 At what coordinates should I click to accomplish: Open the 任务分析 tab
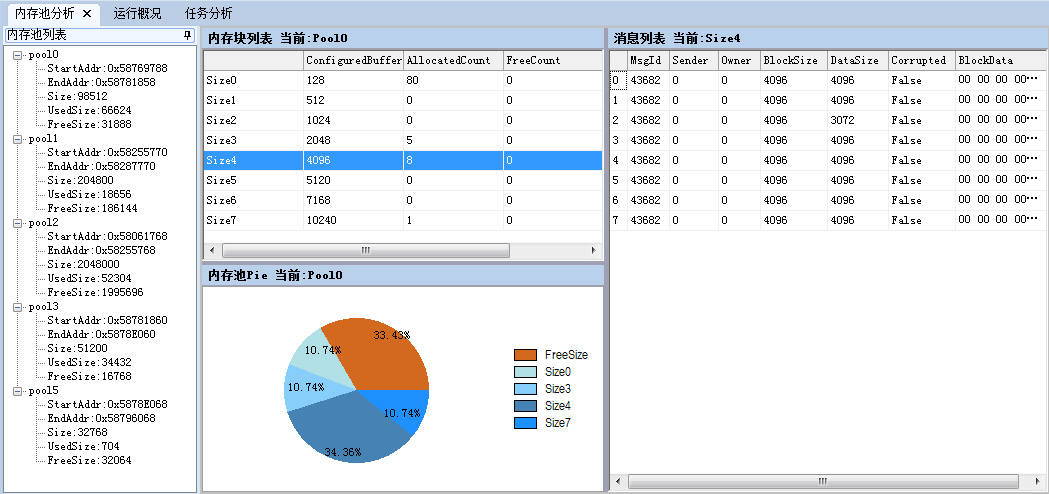tap(209, 13)
